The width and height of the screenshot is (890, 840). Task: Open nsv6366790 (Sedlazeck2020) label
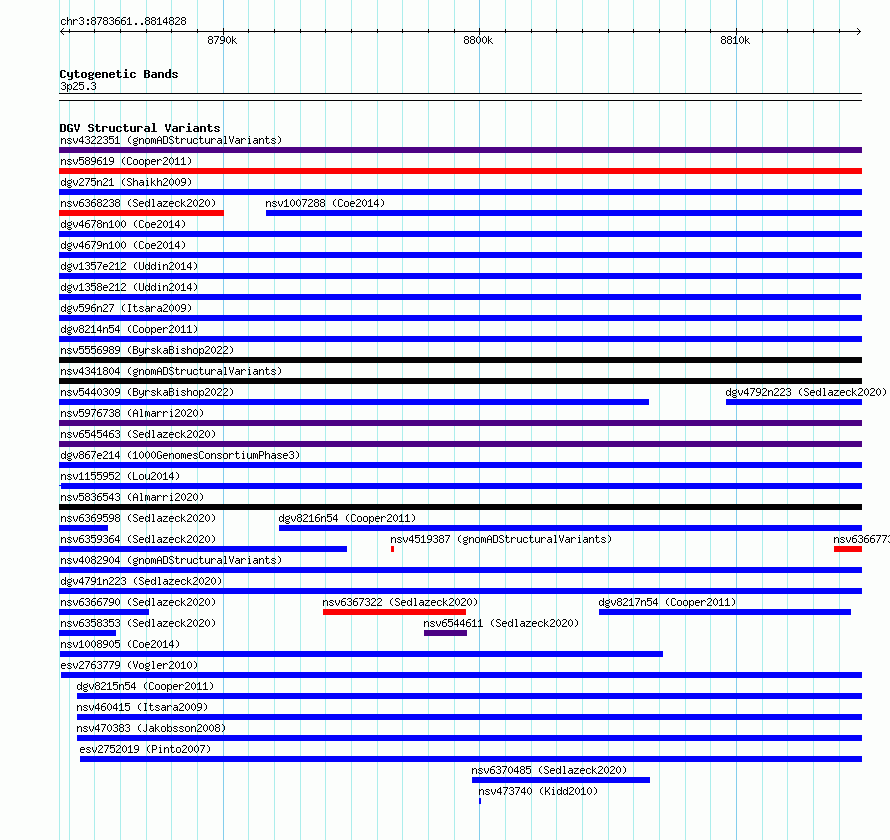point(138,602)
